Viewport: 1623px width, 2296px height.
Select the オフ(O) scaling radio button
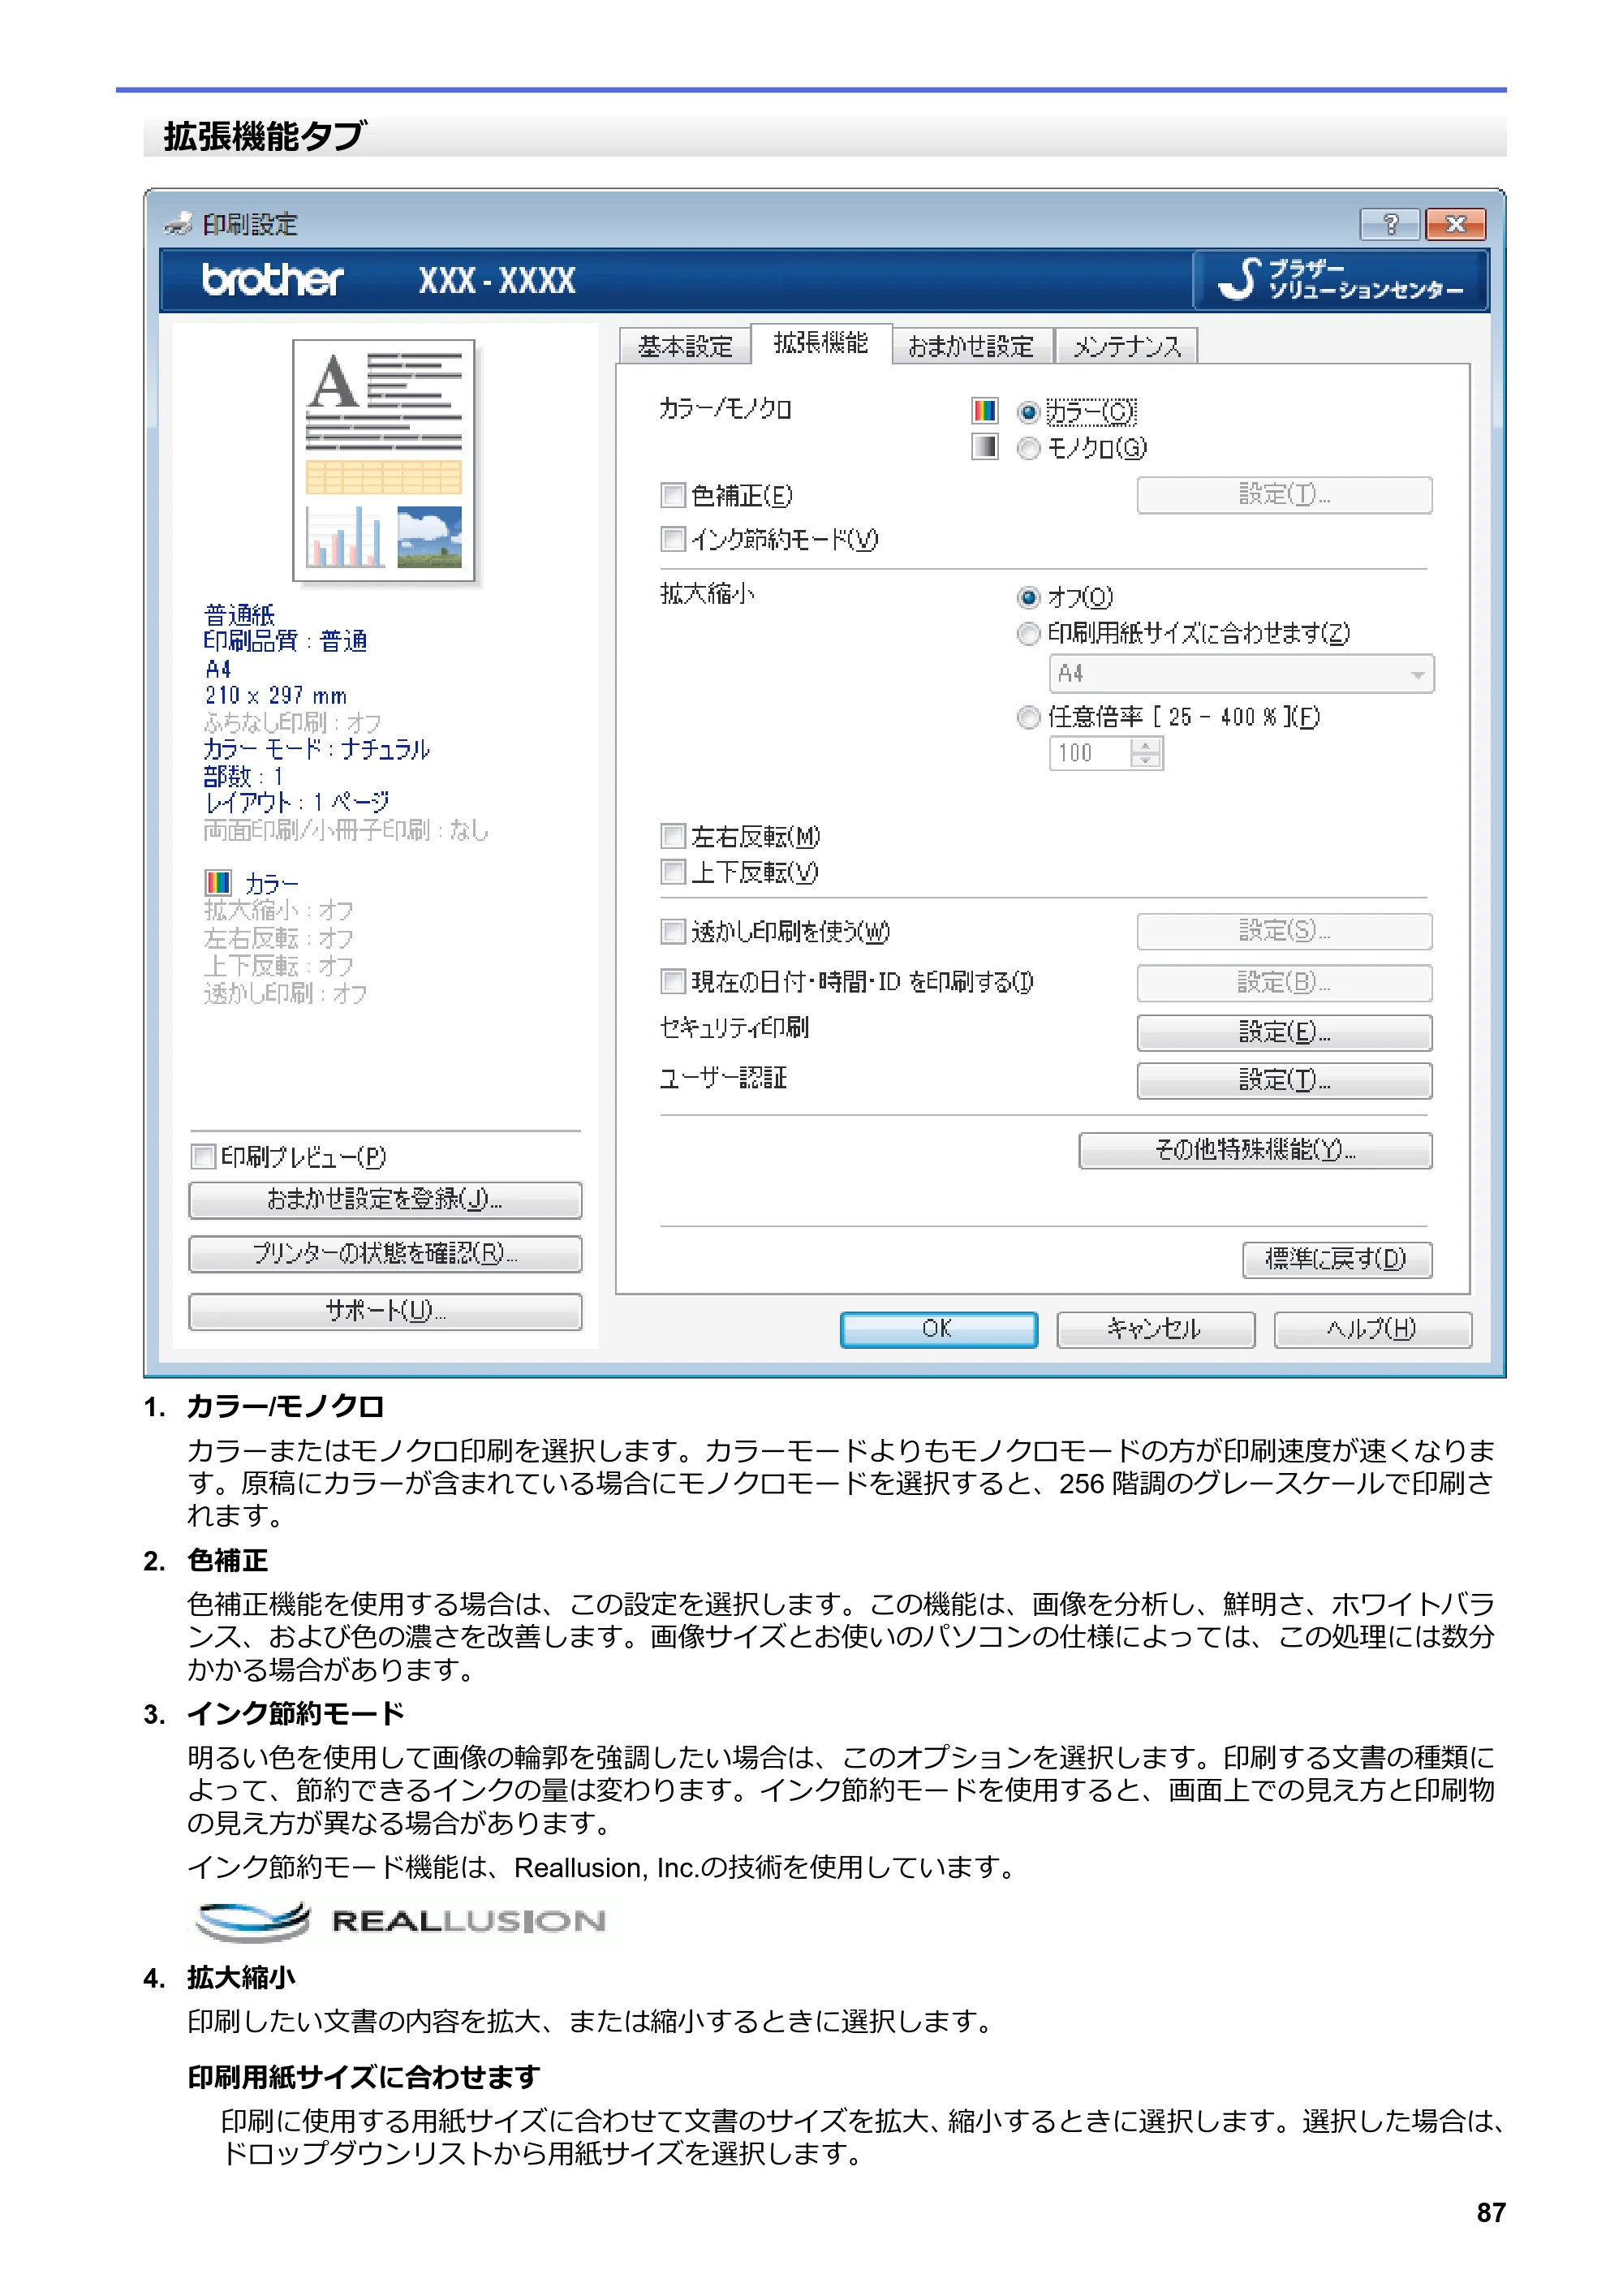pos(1028,598)
